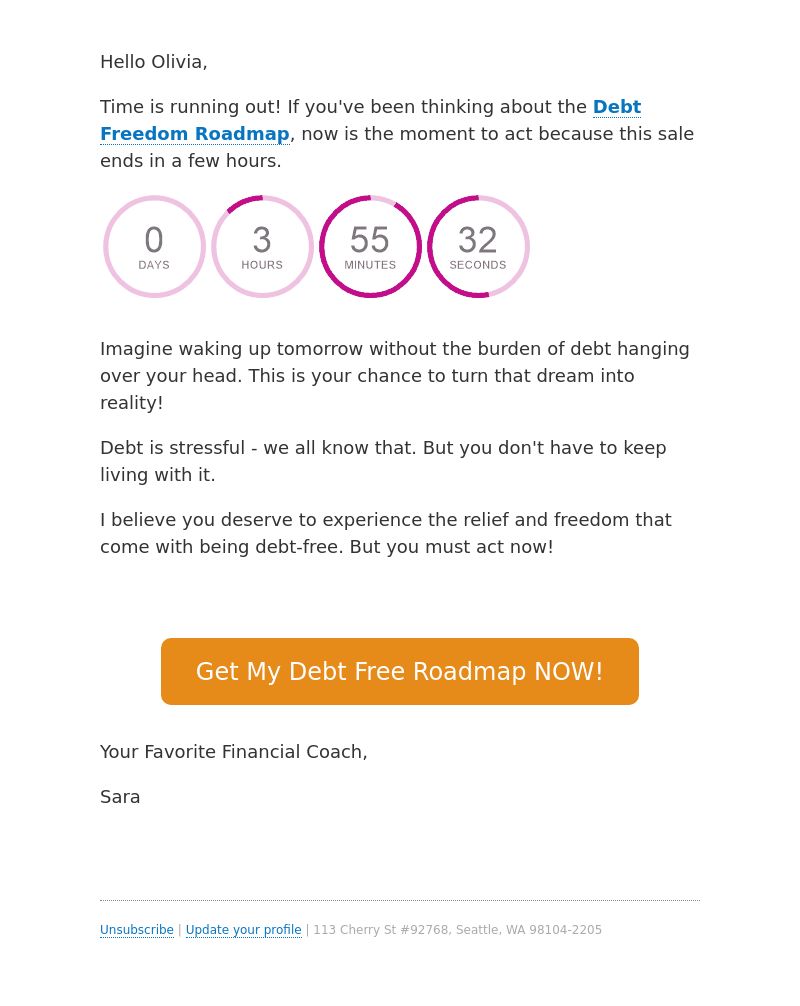This screenshot has height=1006, width=800.
Task: Click the ends in a few hours text
Action: click(191, 160)
